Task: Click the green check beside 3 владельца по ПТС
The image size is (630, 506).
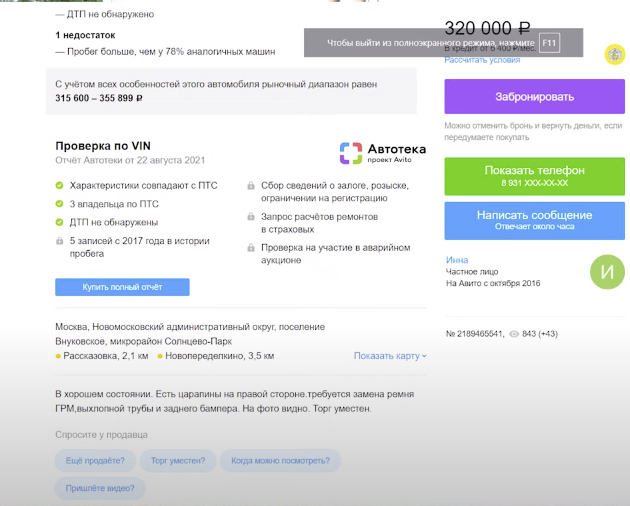Action: pos(59,204)
